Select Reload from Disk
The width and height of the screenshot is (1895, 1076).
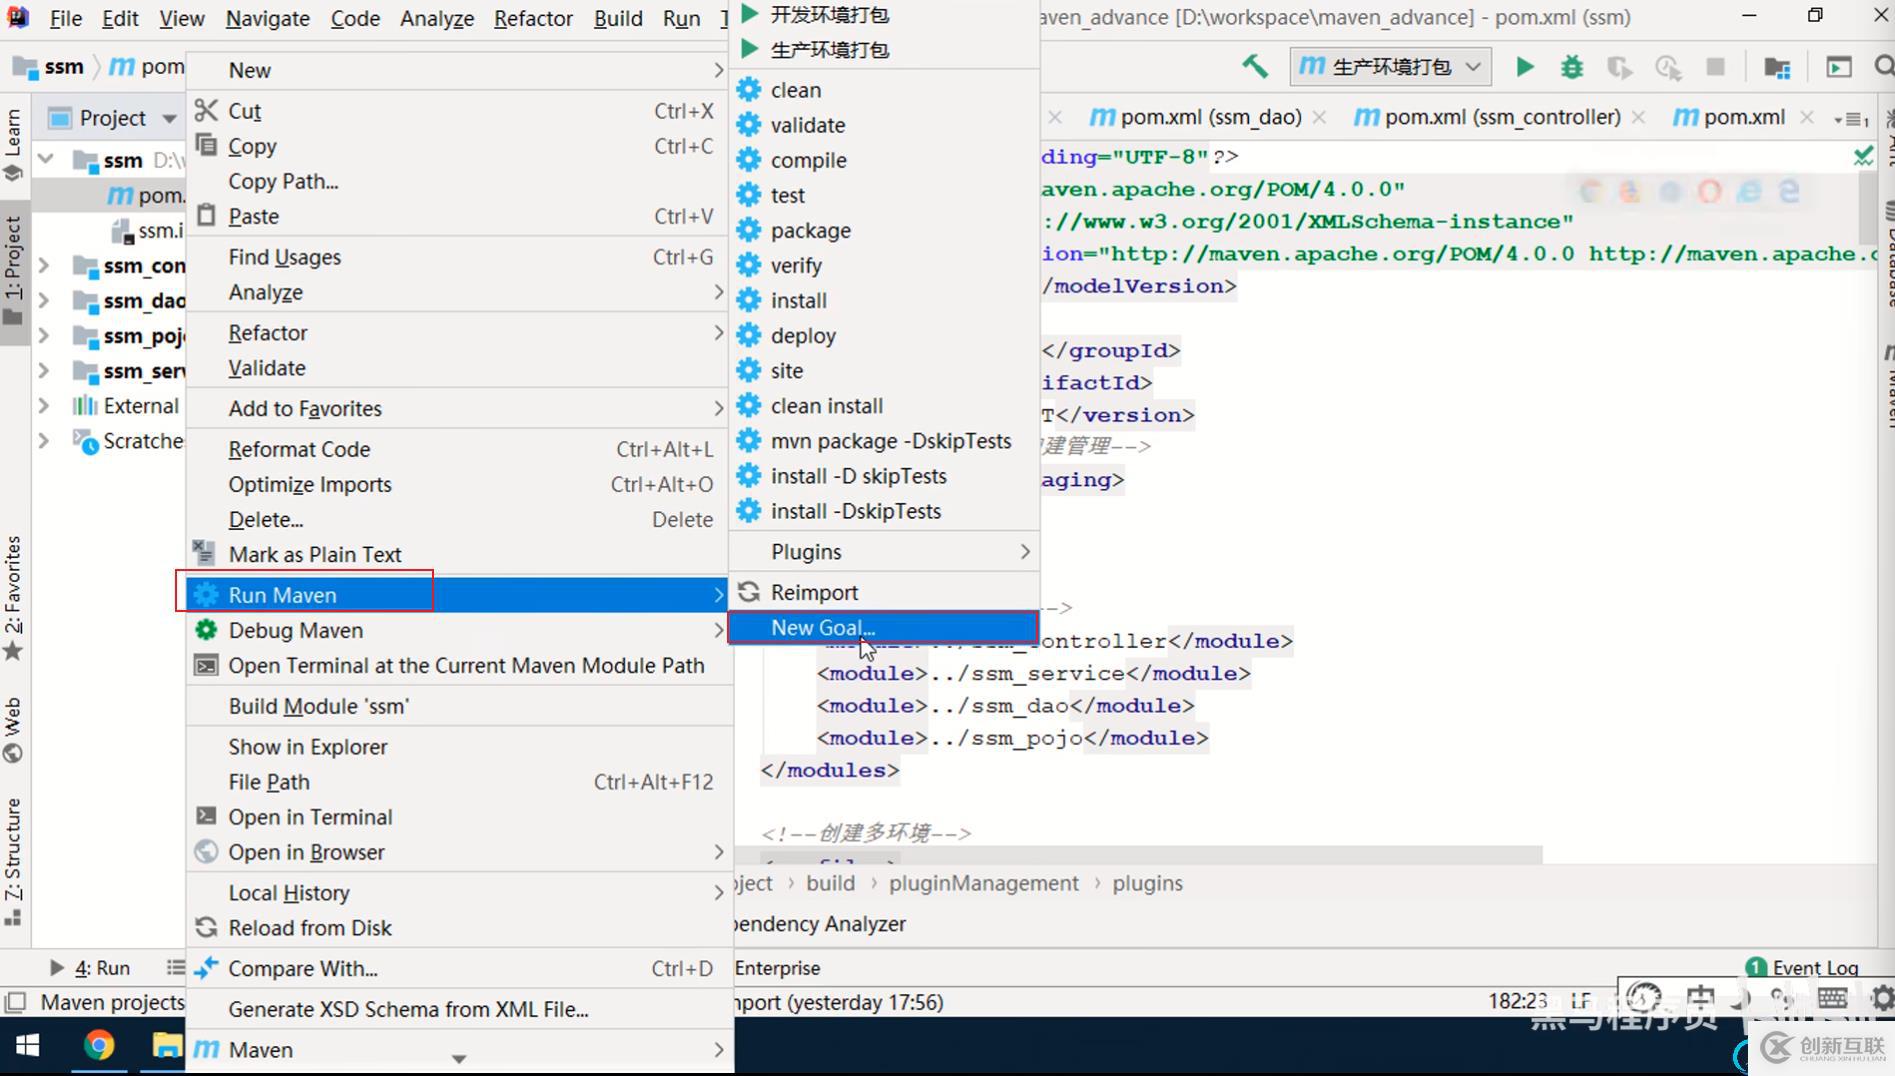(459, 928)
